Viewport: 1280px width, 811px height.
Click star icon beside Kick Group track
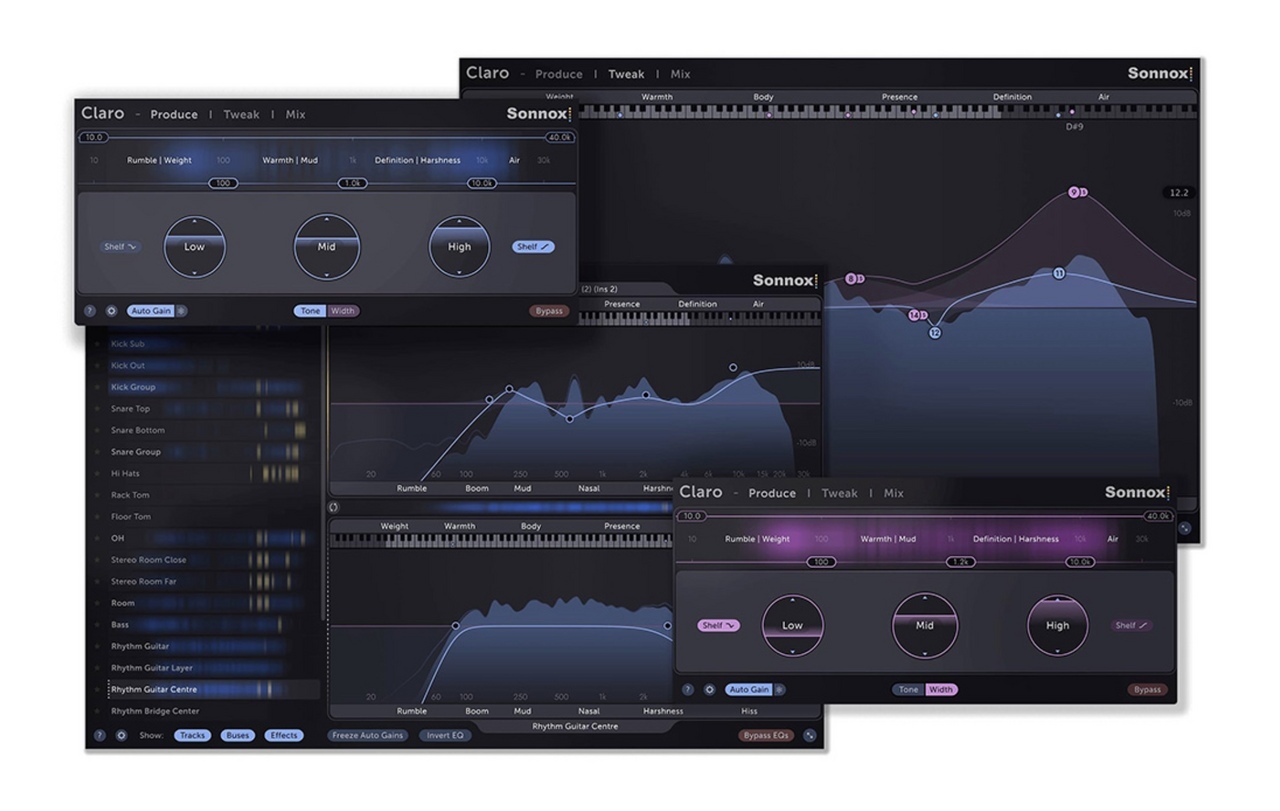(97, 387)
